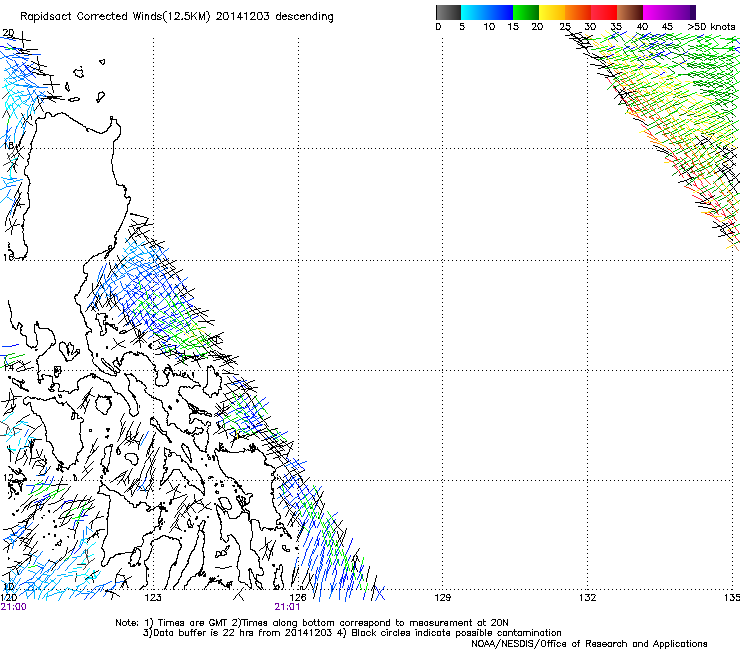Viewport: 740px width, 650px height.
Task: Select the red 30-35 knots legend color
Action: click(604, 12)
